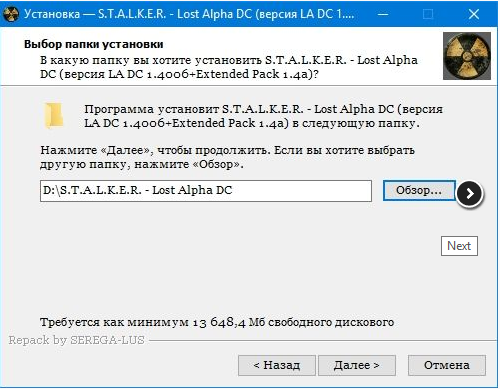Click the radiation icon in title bar
The height and width of the screenshot is (389, 500).
pyautogui.click(x=11, y=14)
